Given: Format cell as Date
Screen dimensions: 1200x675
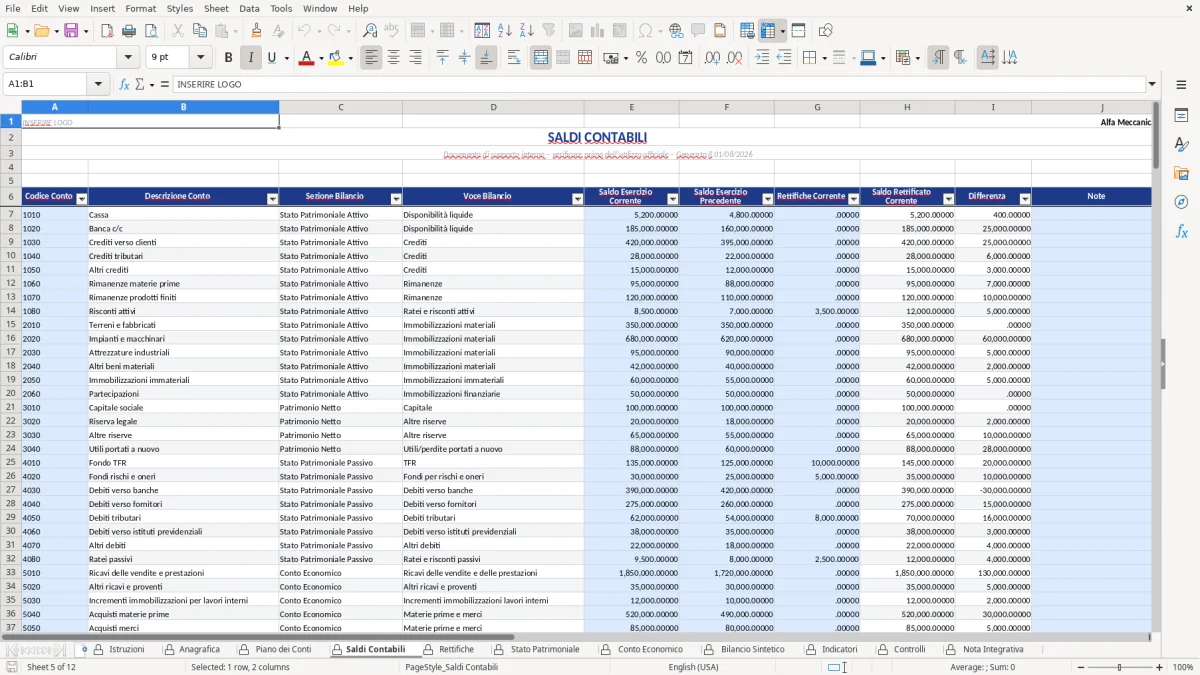Looking at the screenshot, I should [685, 58].
